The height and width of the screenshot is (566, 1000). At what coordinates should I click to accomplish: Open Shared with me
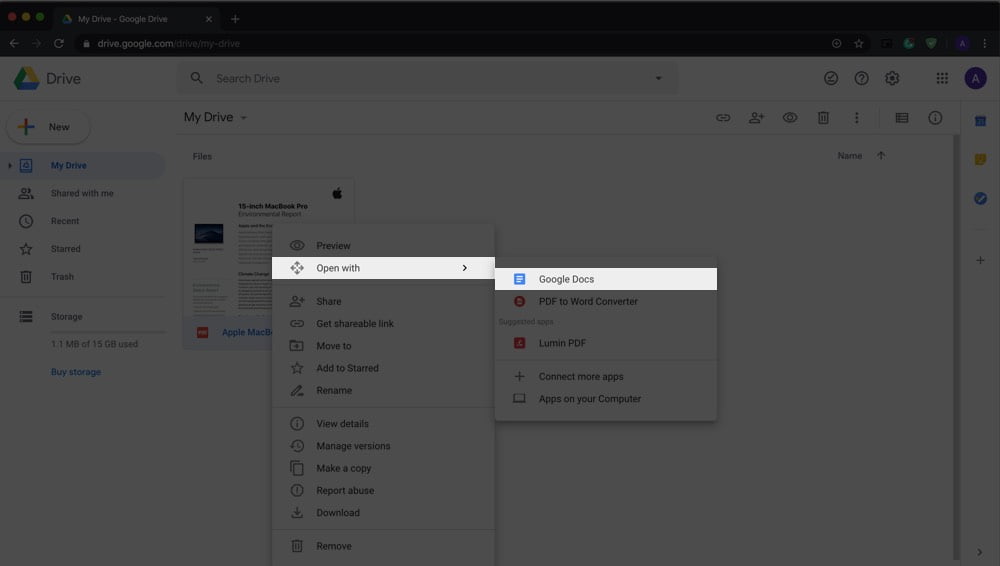point(83,193)
